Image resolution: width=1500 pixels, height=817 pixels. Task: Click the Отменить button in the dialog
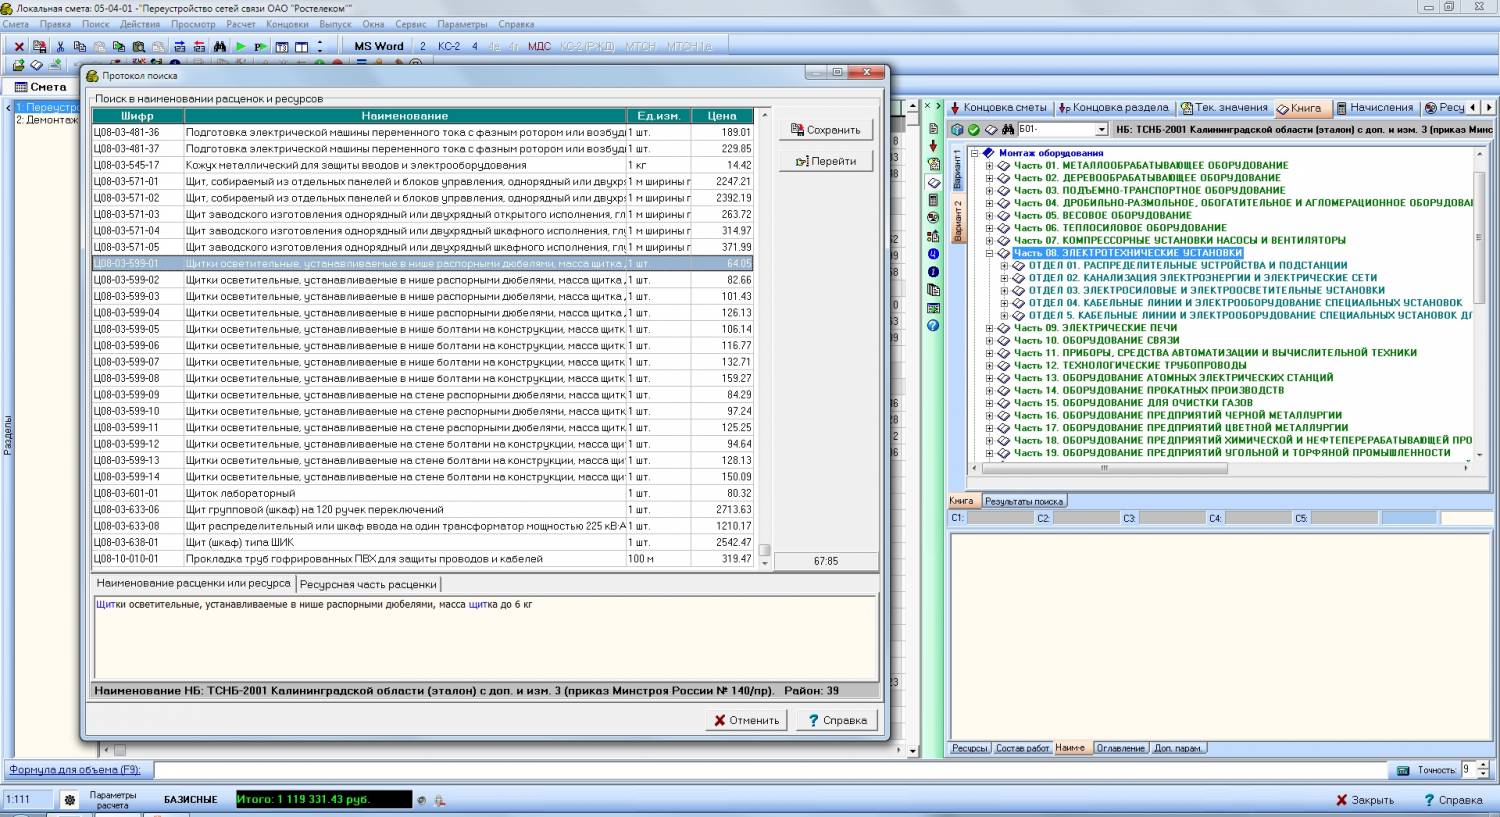coord(746,720)
